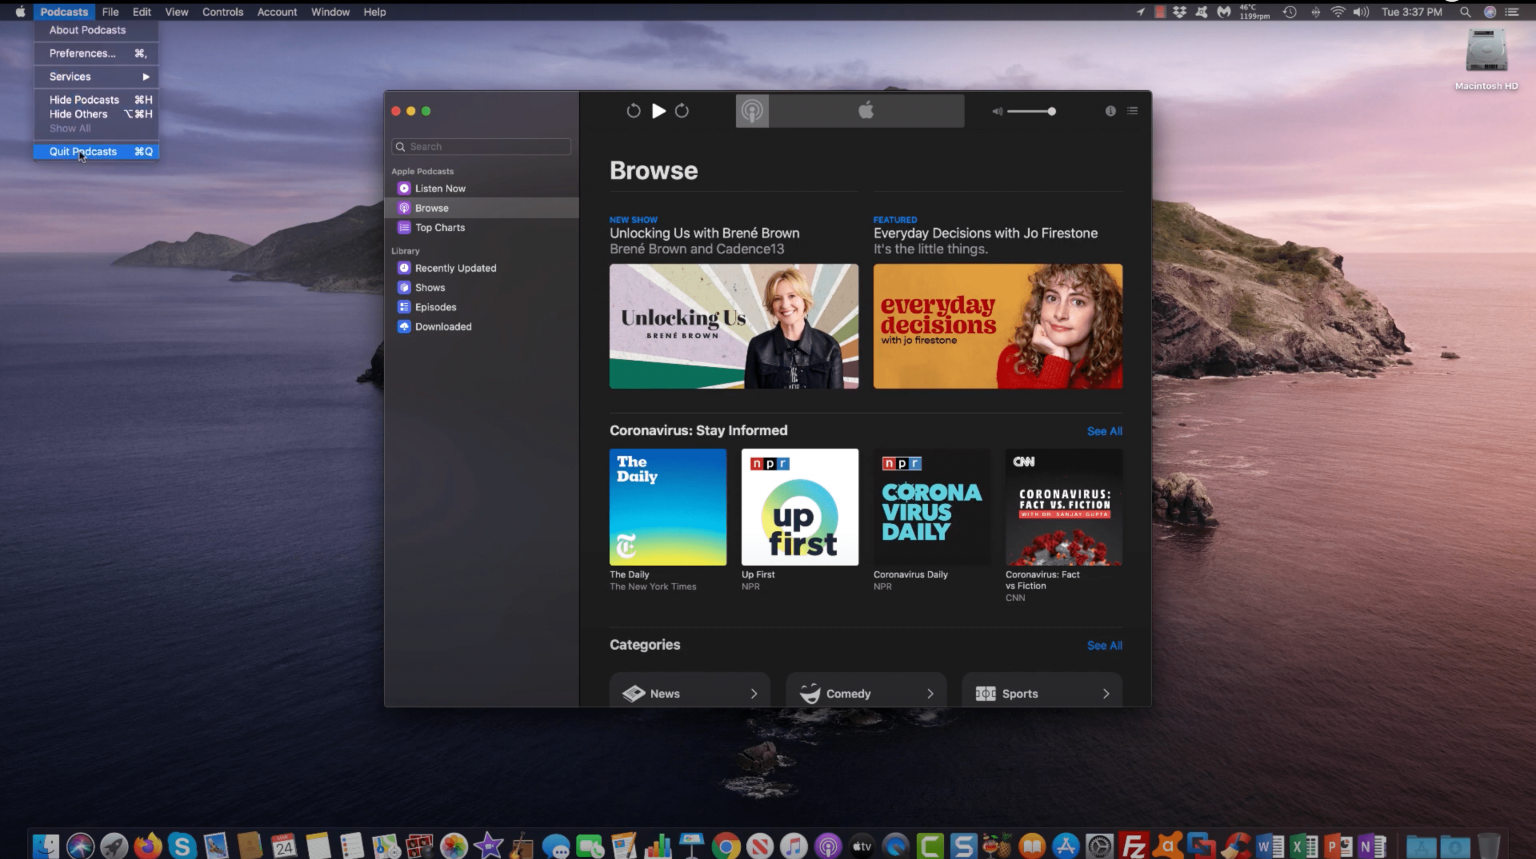Select Top Charts in the sidebar

click(440, 227)
